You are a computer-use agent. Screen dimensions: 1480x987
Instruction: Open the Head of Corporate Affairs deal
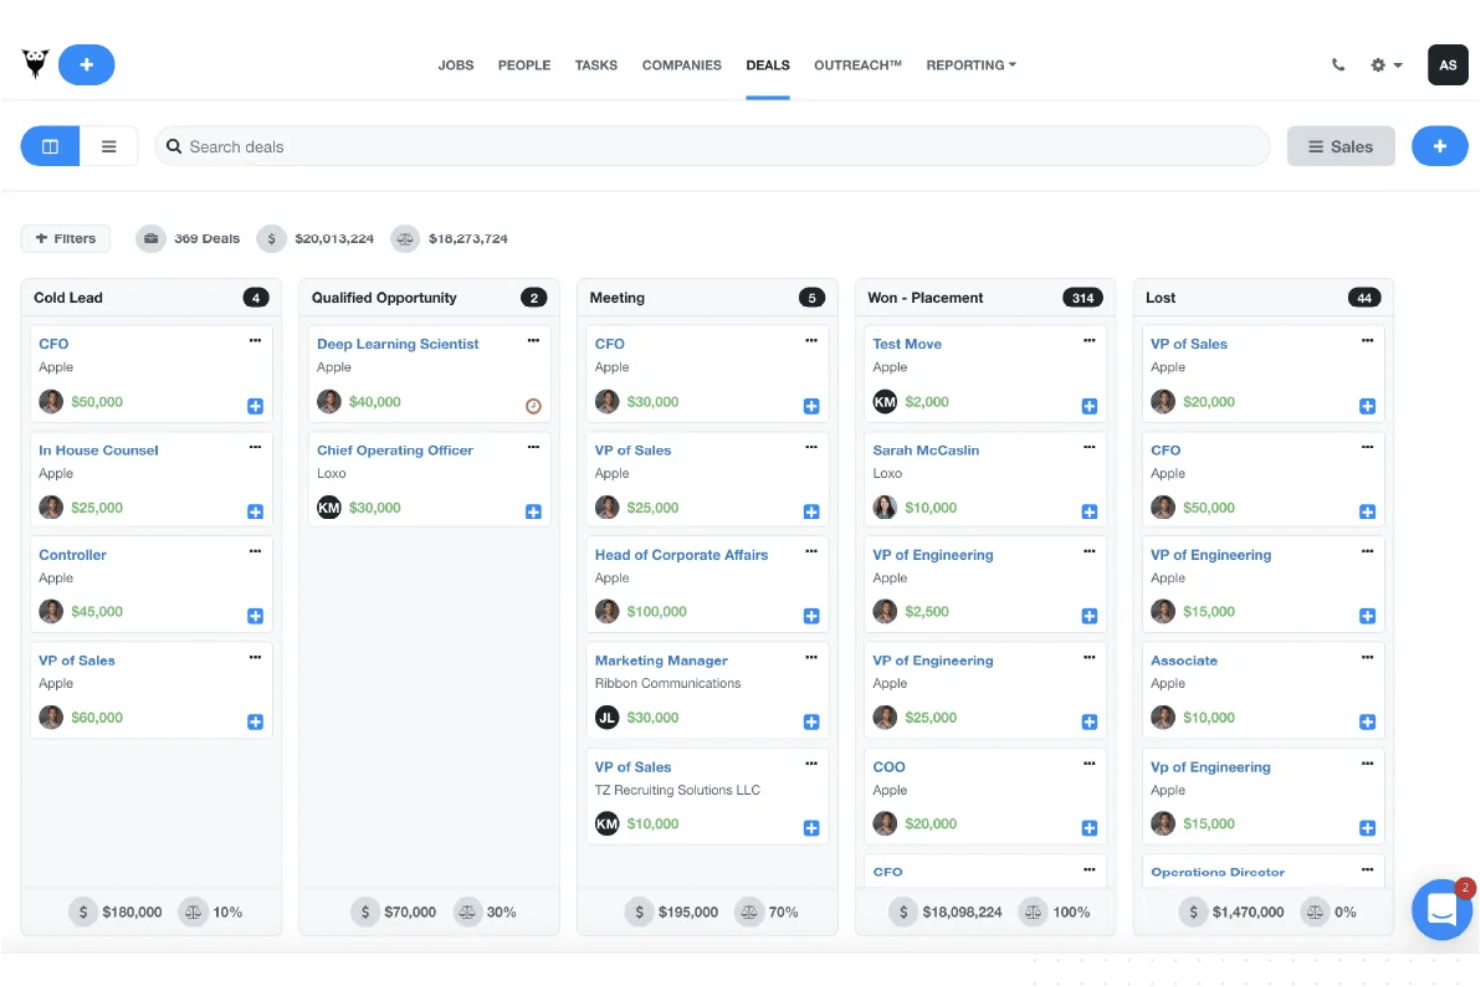[681, 555]
